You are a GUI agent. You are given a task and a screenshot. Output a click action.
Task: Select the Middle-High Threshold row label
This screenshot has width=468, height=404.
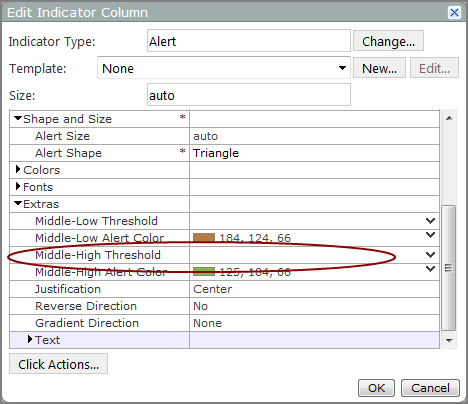click(x=98, y=255)
